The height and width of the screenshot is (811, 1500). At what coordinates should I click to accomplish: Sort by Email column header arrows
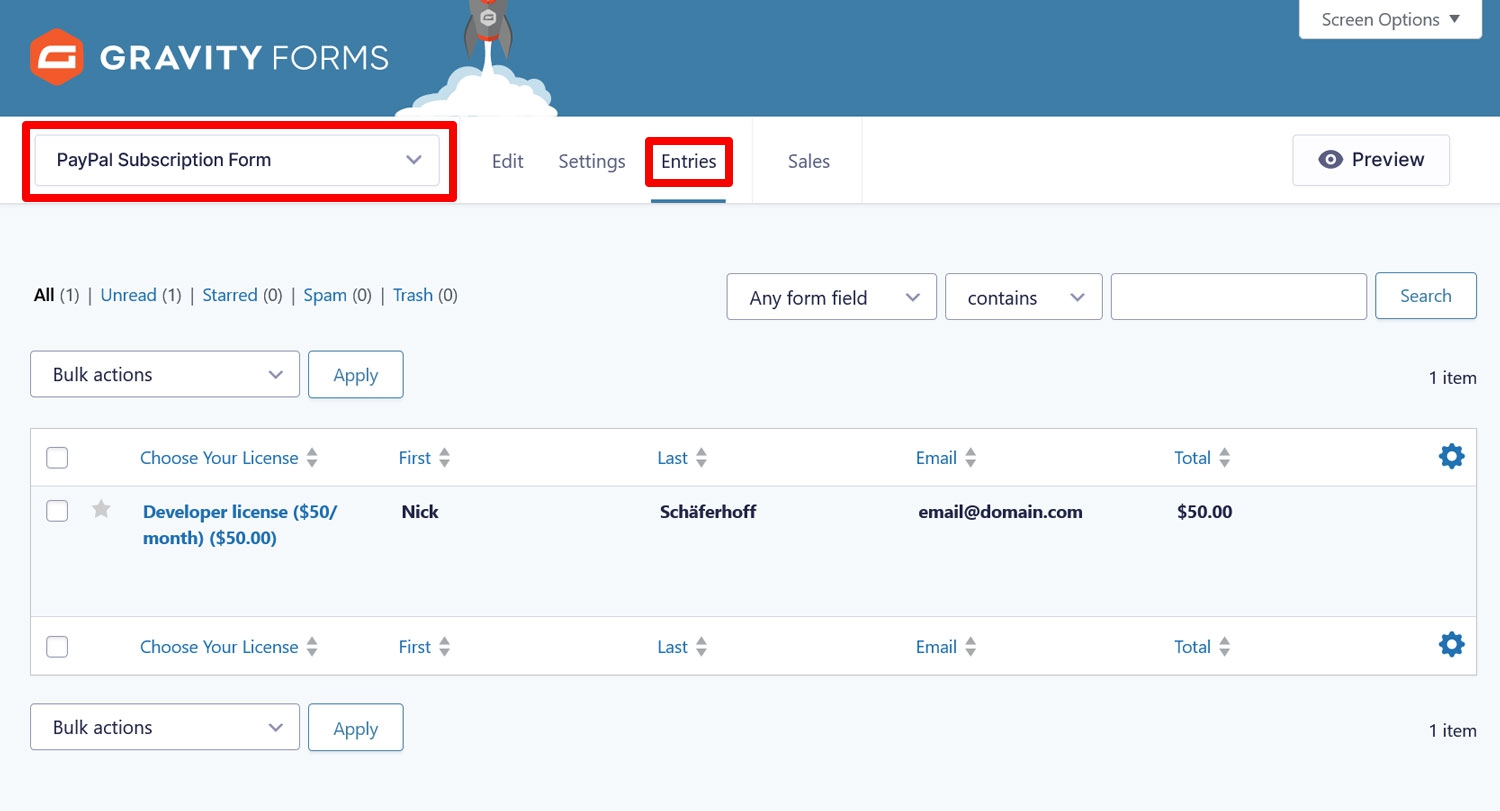[970, 458]
